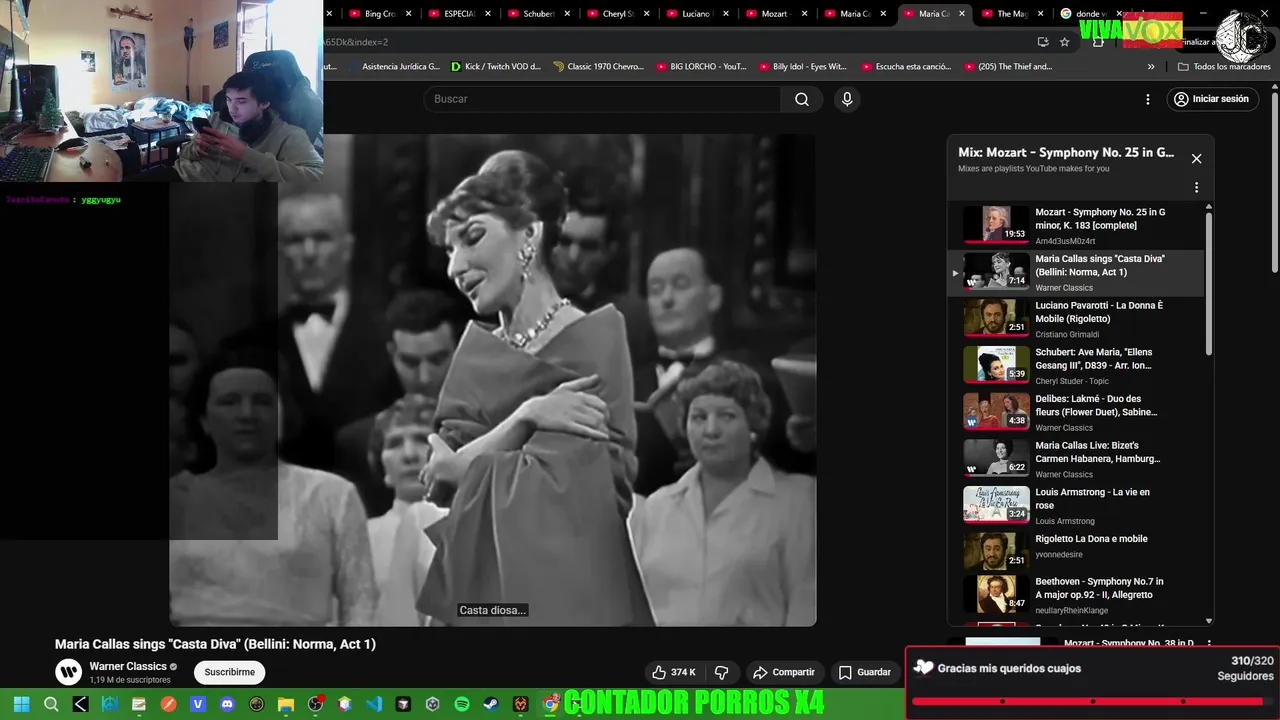
Task: Play Maria Callas Carmen Habanera item
Action: [x=1076, y=459]
